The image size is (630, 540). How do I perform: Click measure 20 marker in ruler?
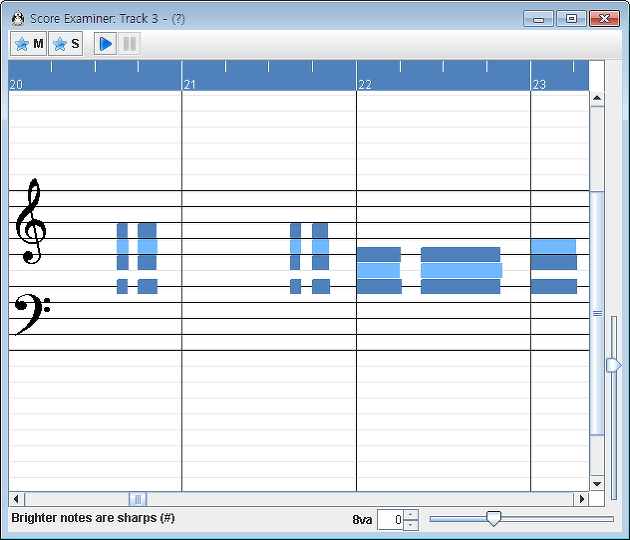click(16, 84)
